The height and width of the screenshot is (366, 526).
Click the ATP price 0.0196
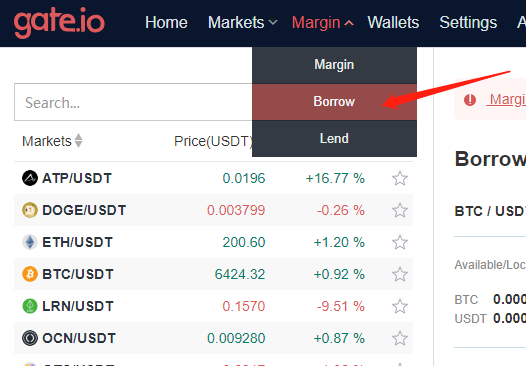click(244, 178)
